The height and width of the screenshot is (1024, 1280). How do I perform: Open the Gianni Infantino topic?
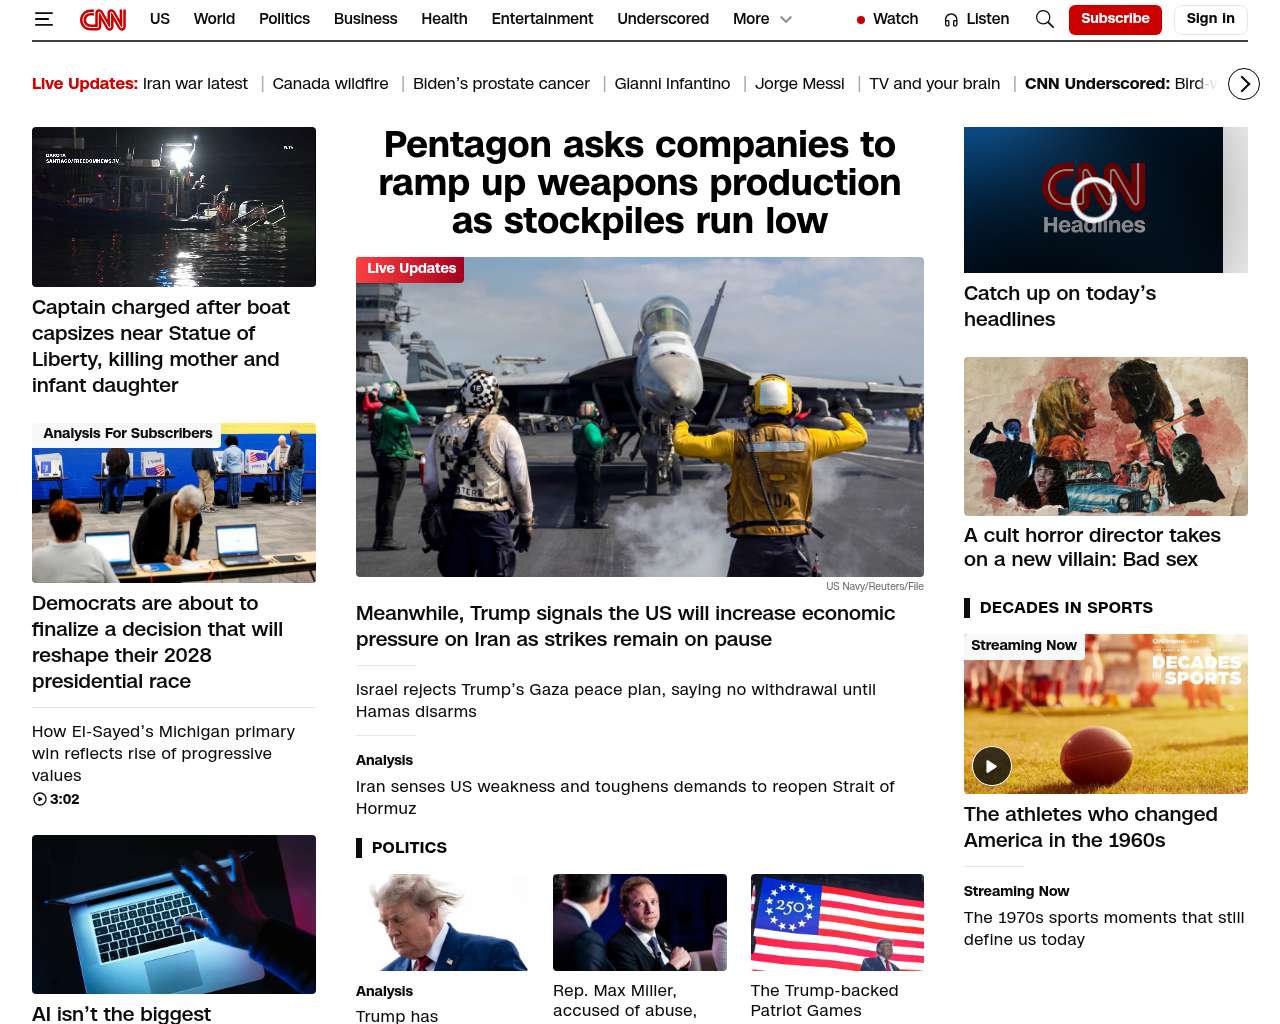click(672, 84)
